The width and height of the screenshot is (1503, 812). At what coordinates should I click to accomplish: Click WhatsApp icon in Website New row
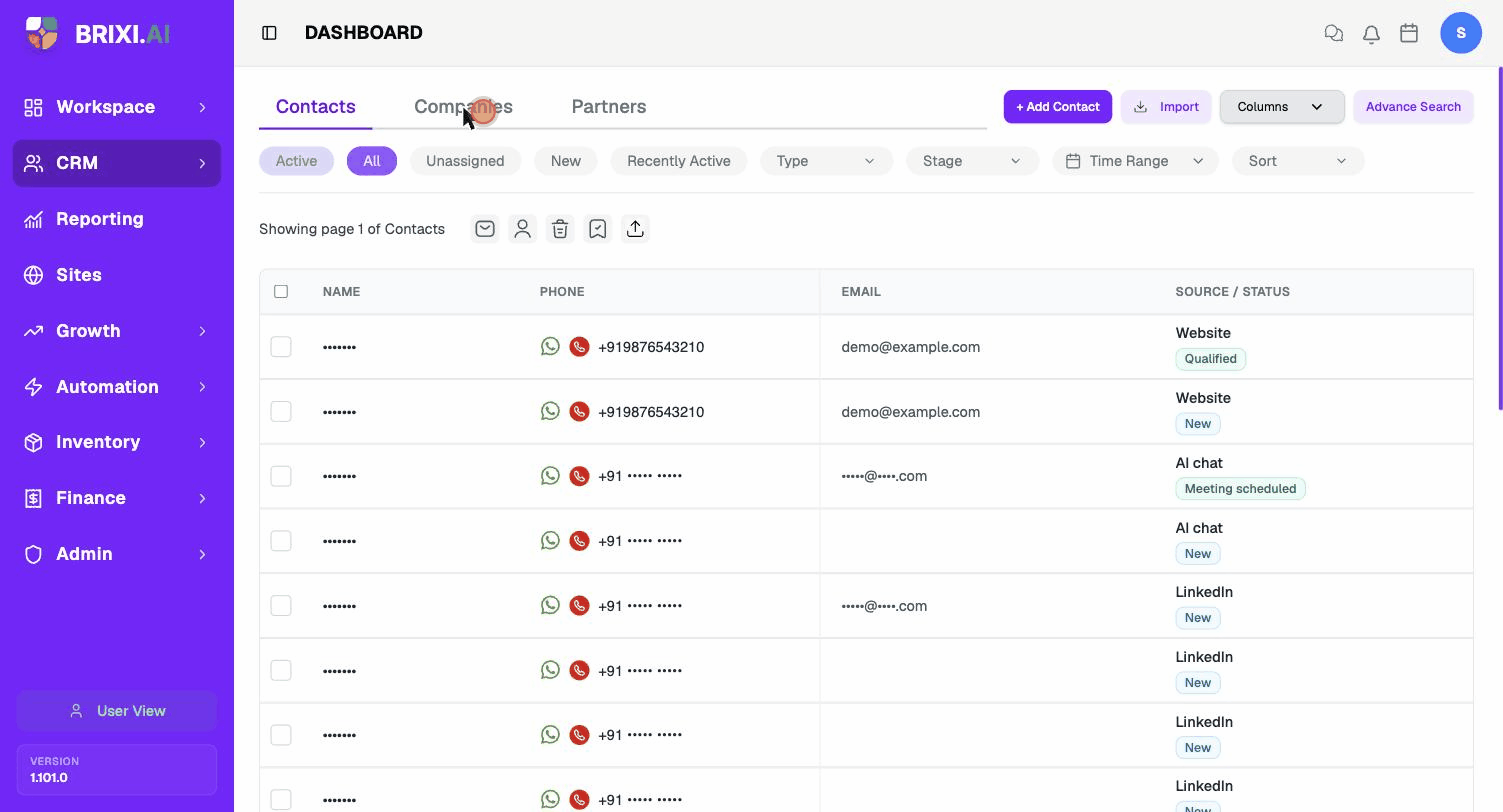click(x=550, y=411)
